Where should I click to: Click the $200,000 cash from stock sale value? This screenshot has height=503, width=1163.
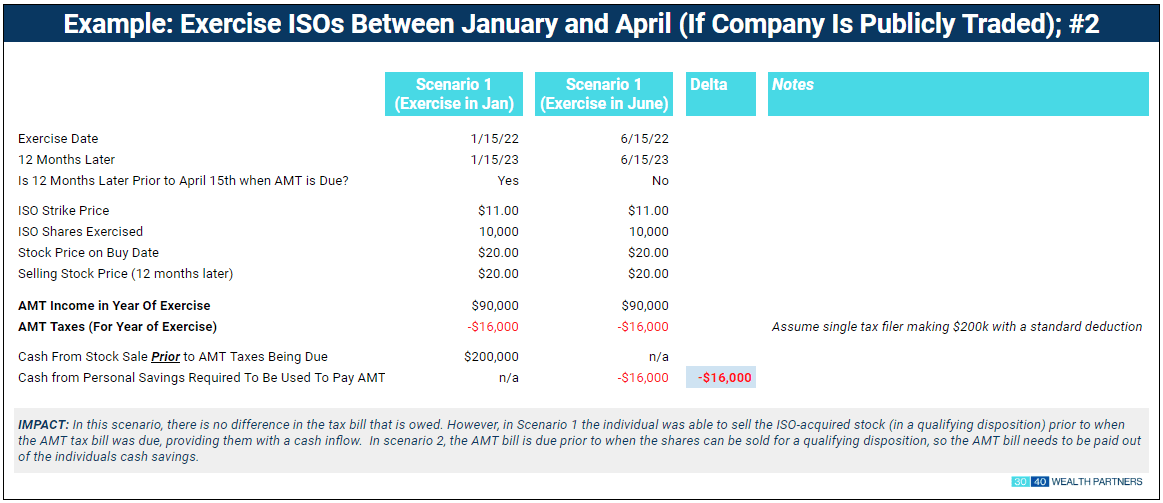pos(492,356)
